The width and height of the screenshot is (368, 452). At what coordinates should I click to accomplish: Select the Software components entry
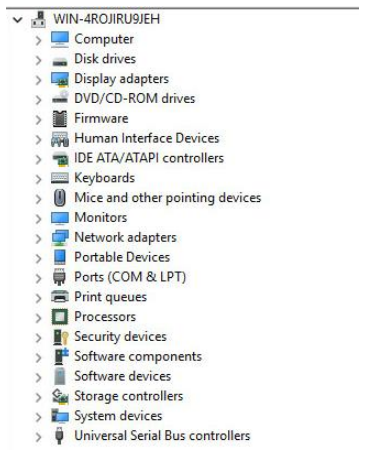click(138, 356)
